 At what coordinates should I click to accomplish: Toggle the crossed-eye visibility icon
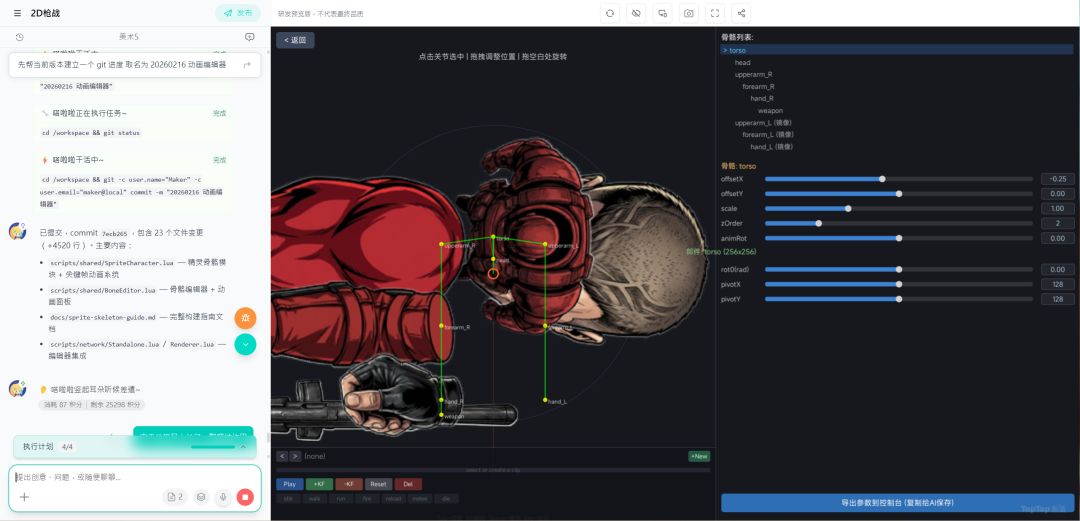click(x=636, y=13)
